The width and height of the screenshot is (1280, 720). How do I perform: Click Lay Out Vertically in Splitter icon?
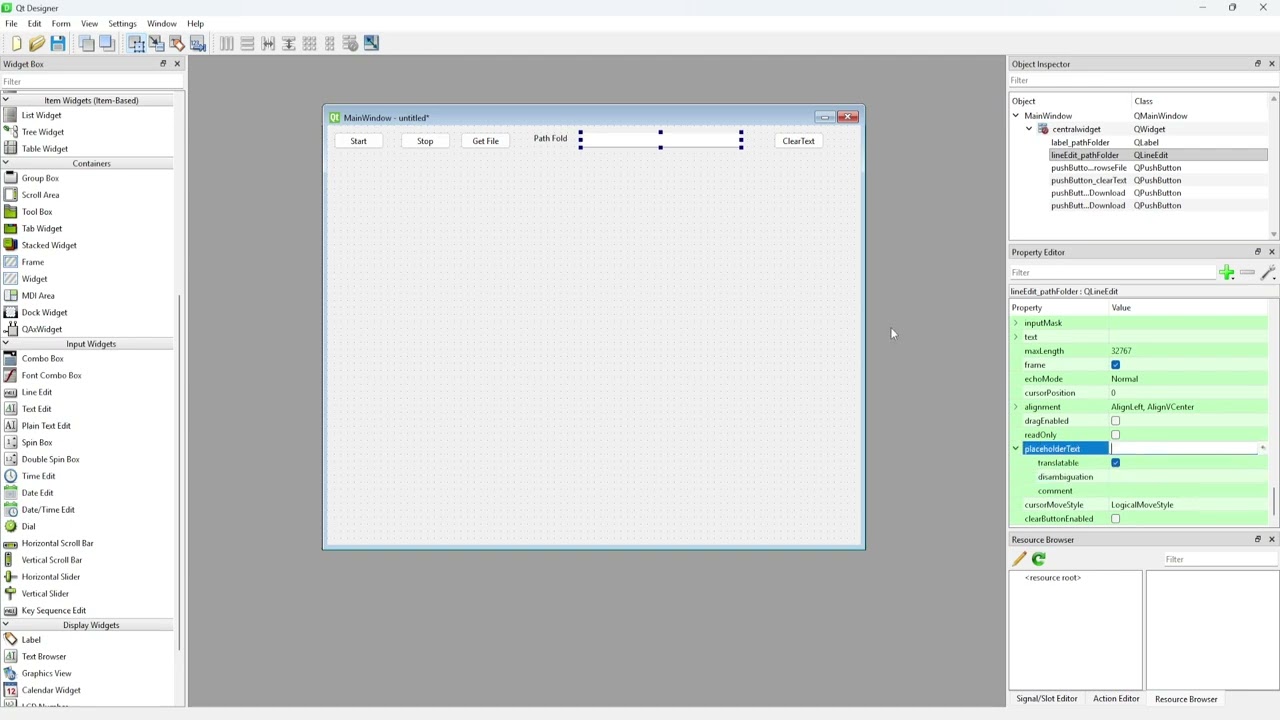coord(289,43)
